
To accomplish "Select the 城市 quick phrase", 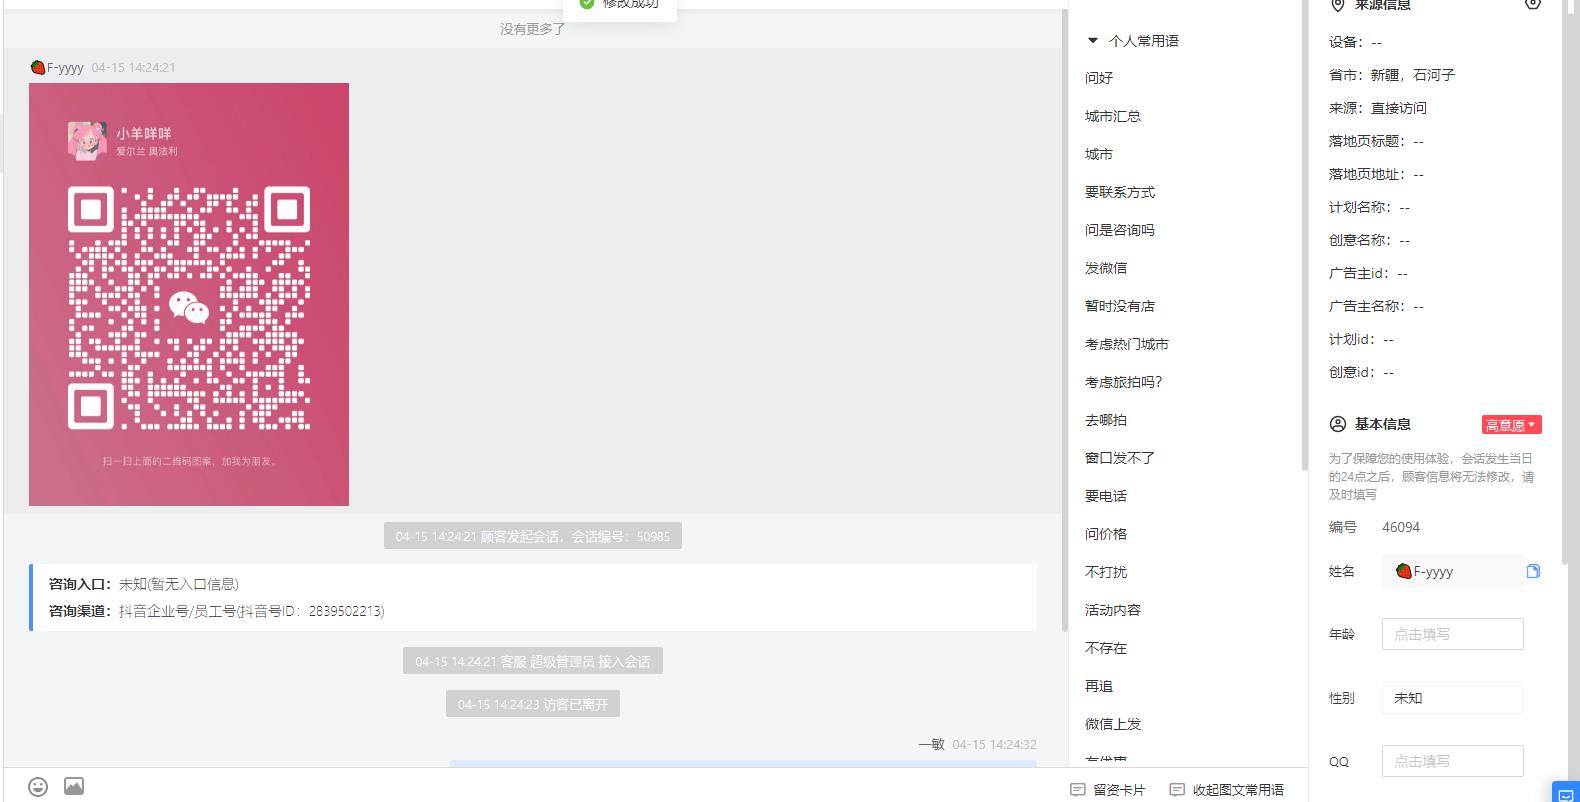I will [1099, 154].
